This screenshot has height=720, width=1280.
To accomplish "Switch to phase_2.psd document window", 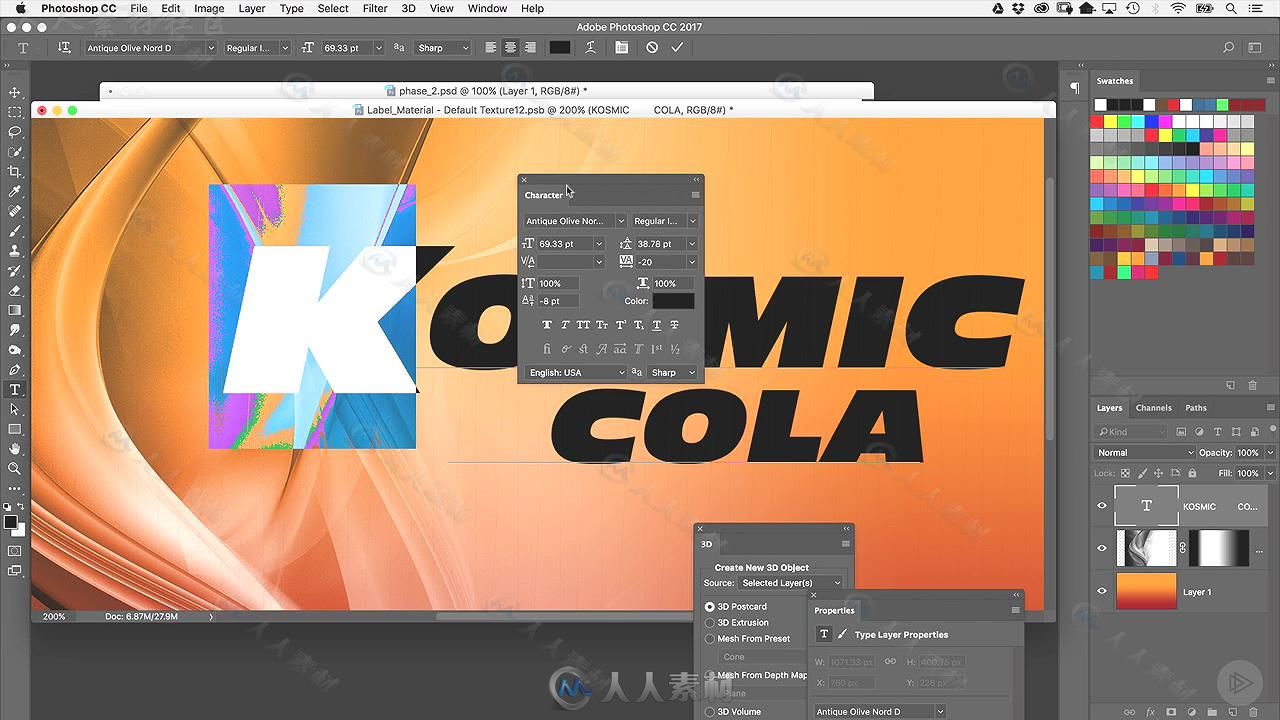I will tap(486, 91).
